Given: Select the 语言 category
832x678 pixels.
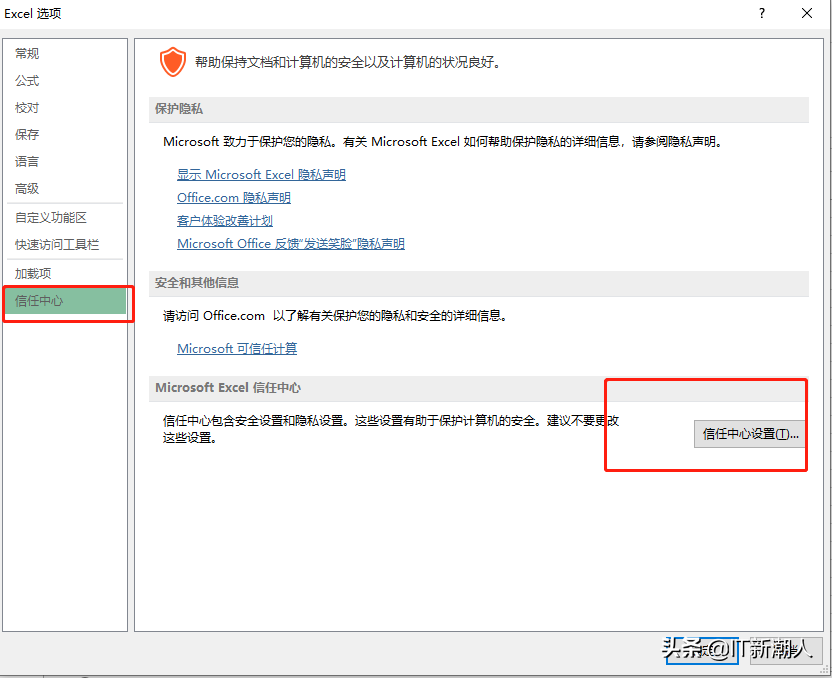Looking at the screenshot, I should [27, 161].
